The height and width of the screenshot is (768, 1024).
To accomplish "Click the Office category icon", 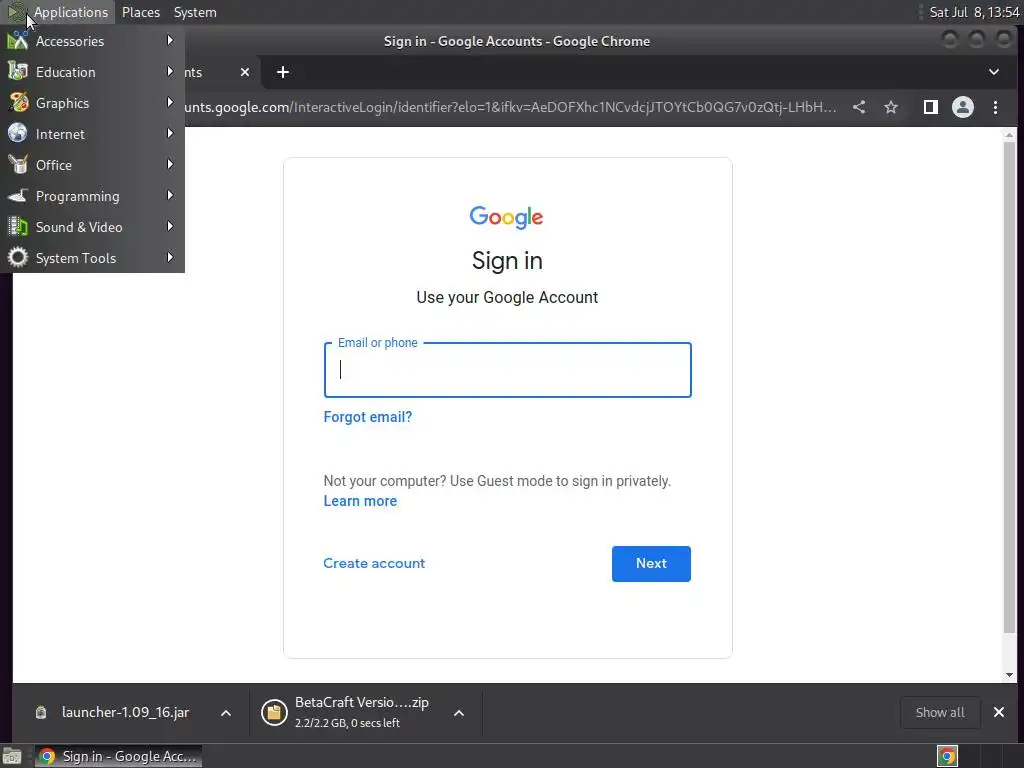I will tap(18, 165).
